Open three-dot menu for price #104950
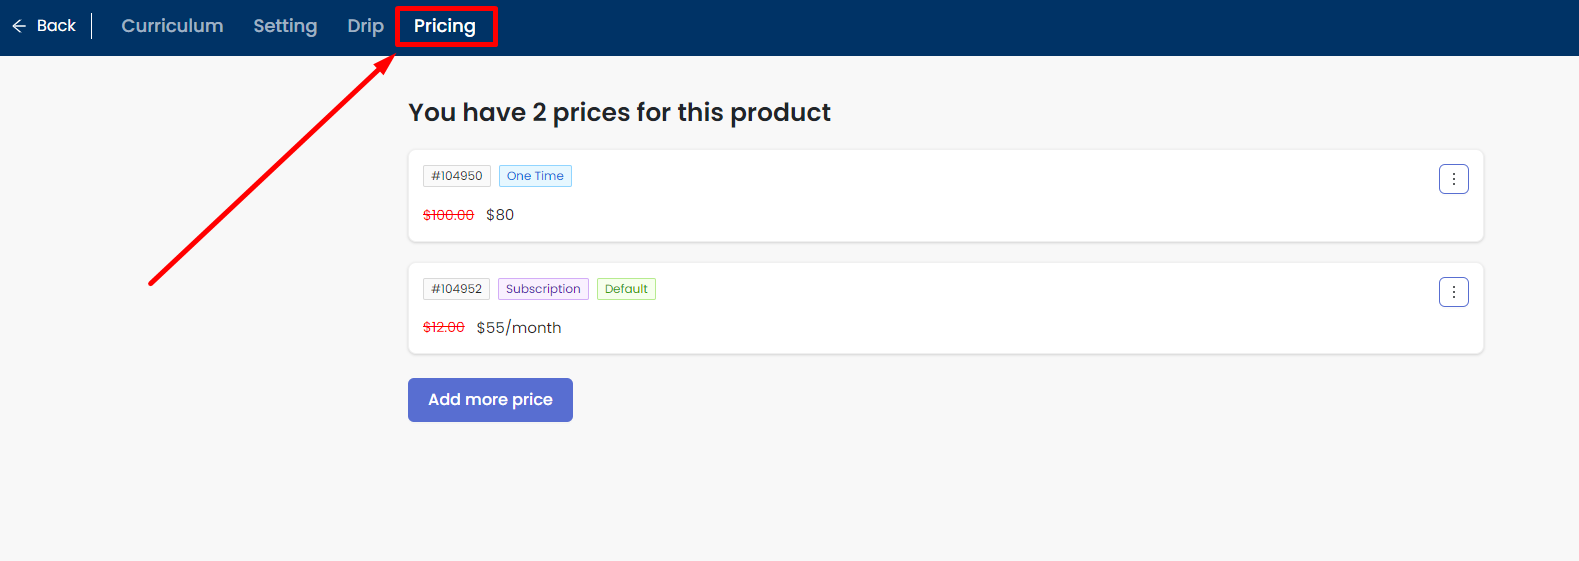This screenshot has width=1579, height=561. 1453,179
